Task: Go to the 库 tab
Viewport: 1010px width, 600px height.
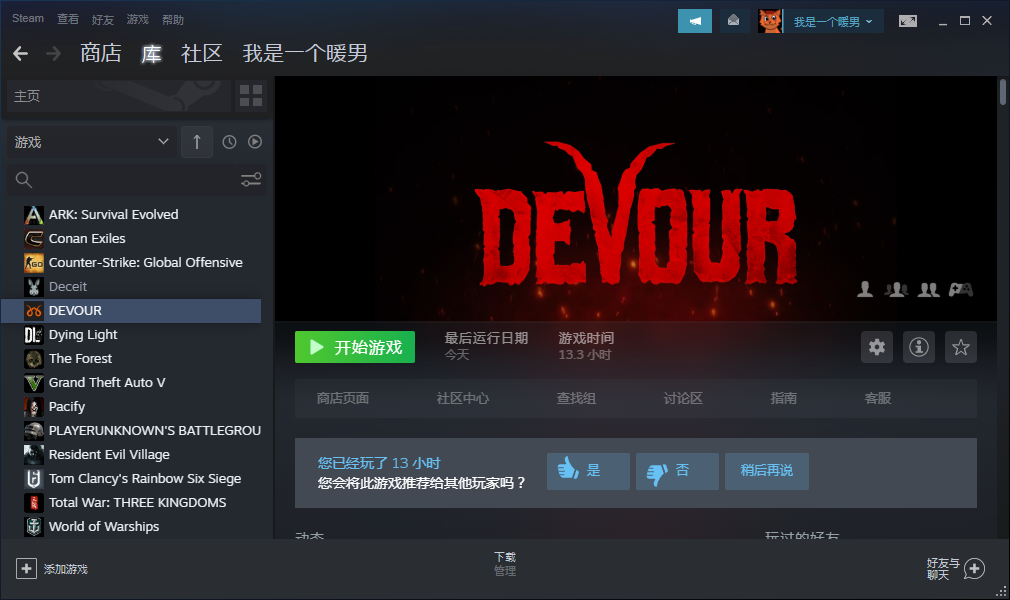Action: pos(151,53)
